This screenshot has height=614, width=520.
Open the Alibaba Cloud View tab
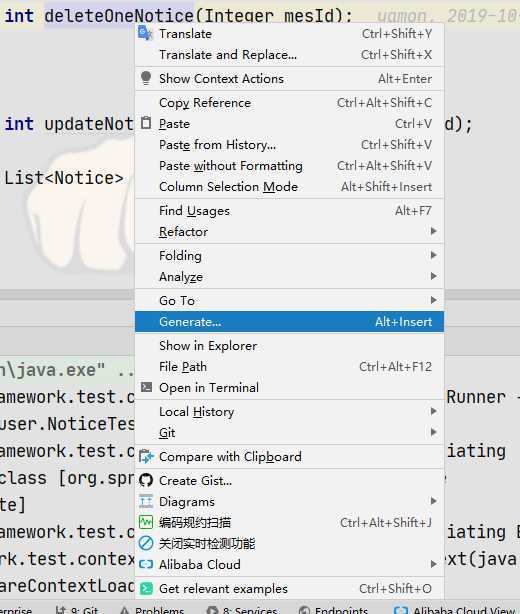[x=457, y=610]
